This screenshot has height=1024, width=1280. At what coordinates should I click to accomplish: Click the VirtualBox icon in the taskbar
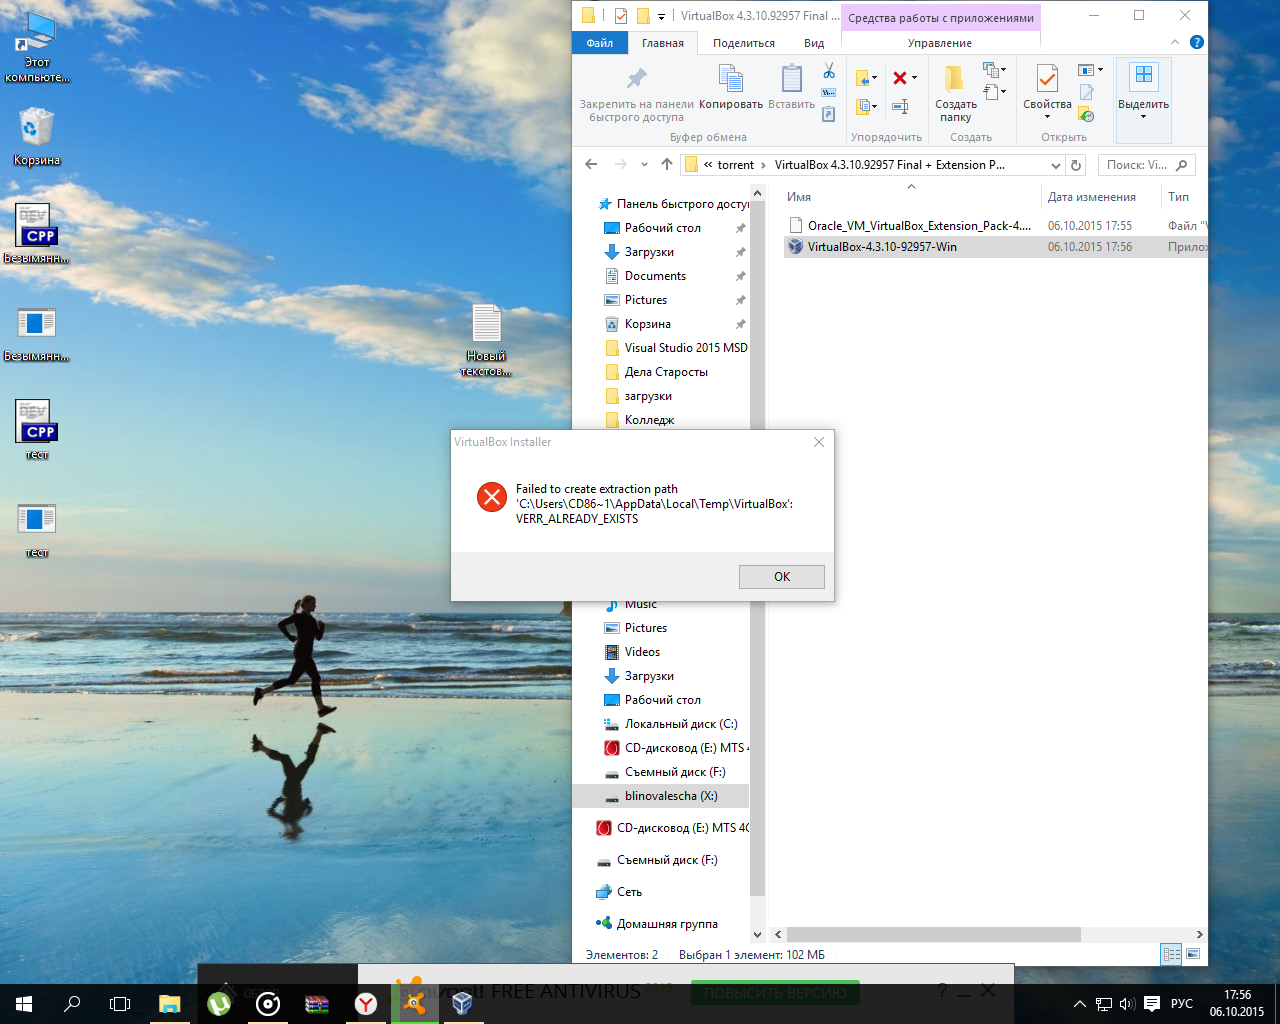click(462, 1003)
